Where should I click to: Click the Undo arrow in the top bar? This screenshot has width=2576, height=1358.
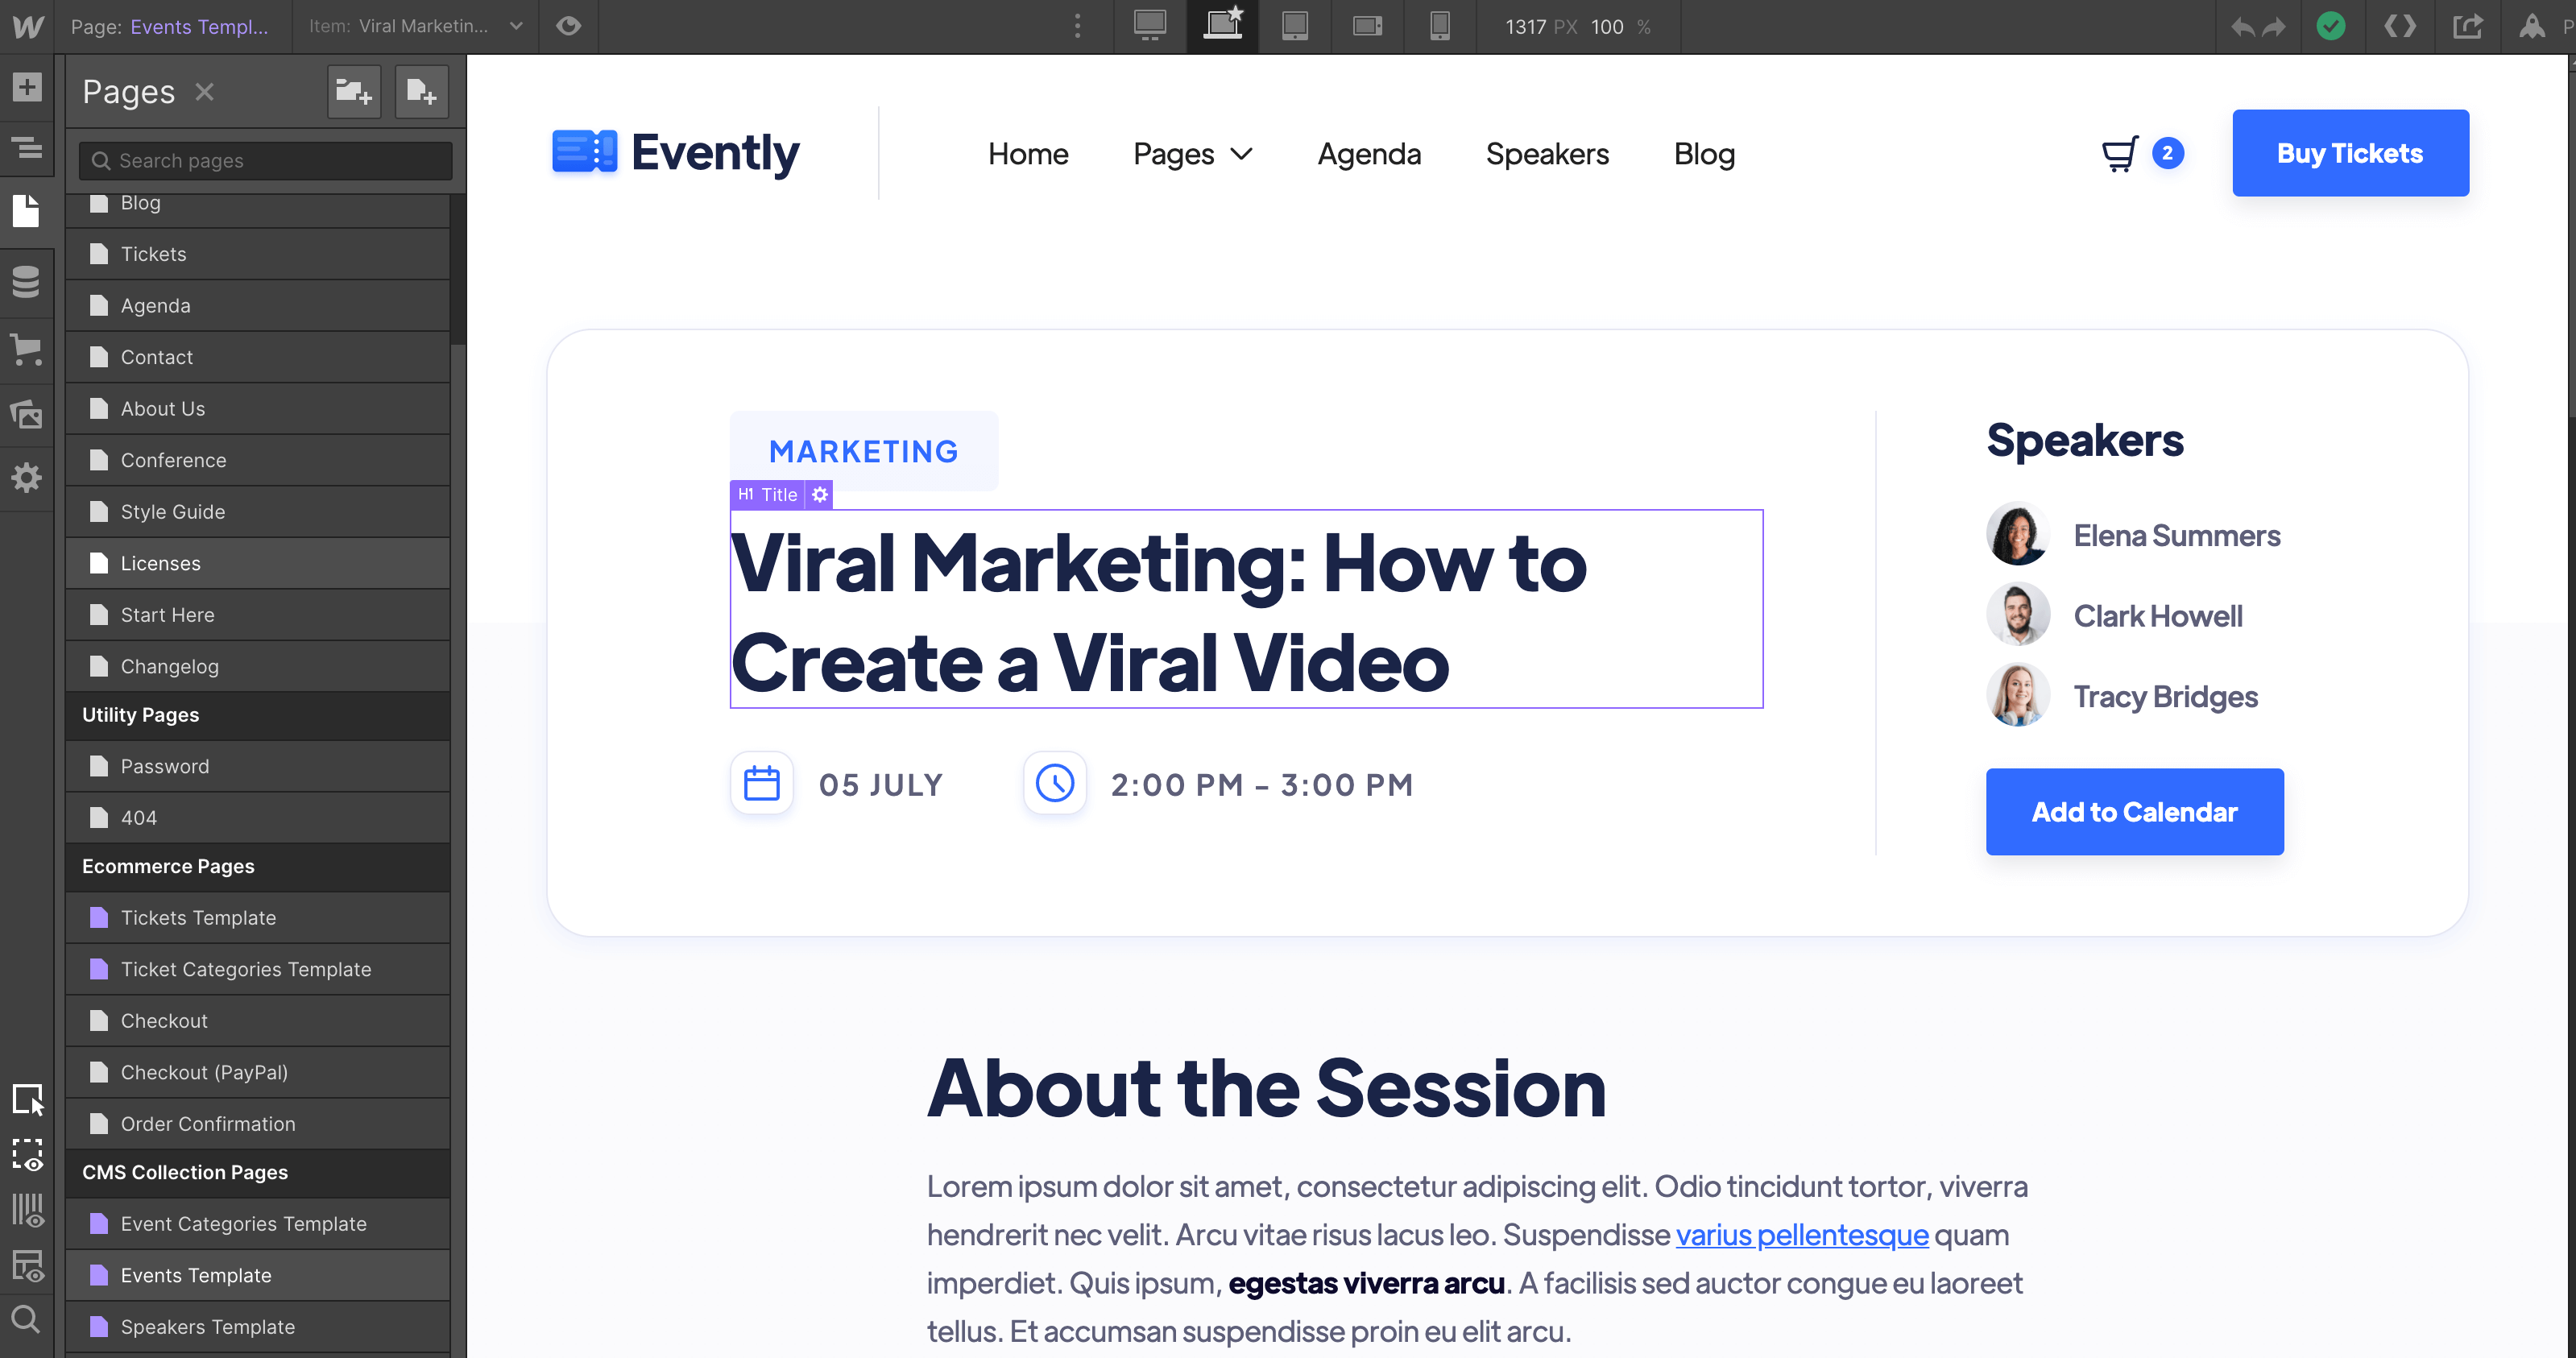click(x=2242, y=26)
